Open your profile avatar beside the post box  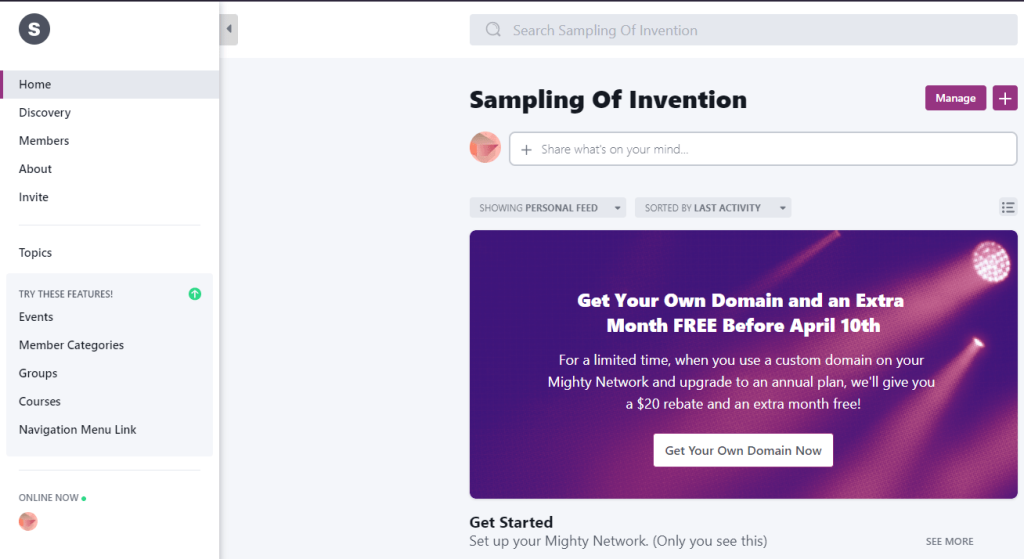(x=485, y=148)
